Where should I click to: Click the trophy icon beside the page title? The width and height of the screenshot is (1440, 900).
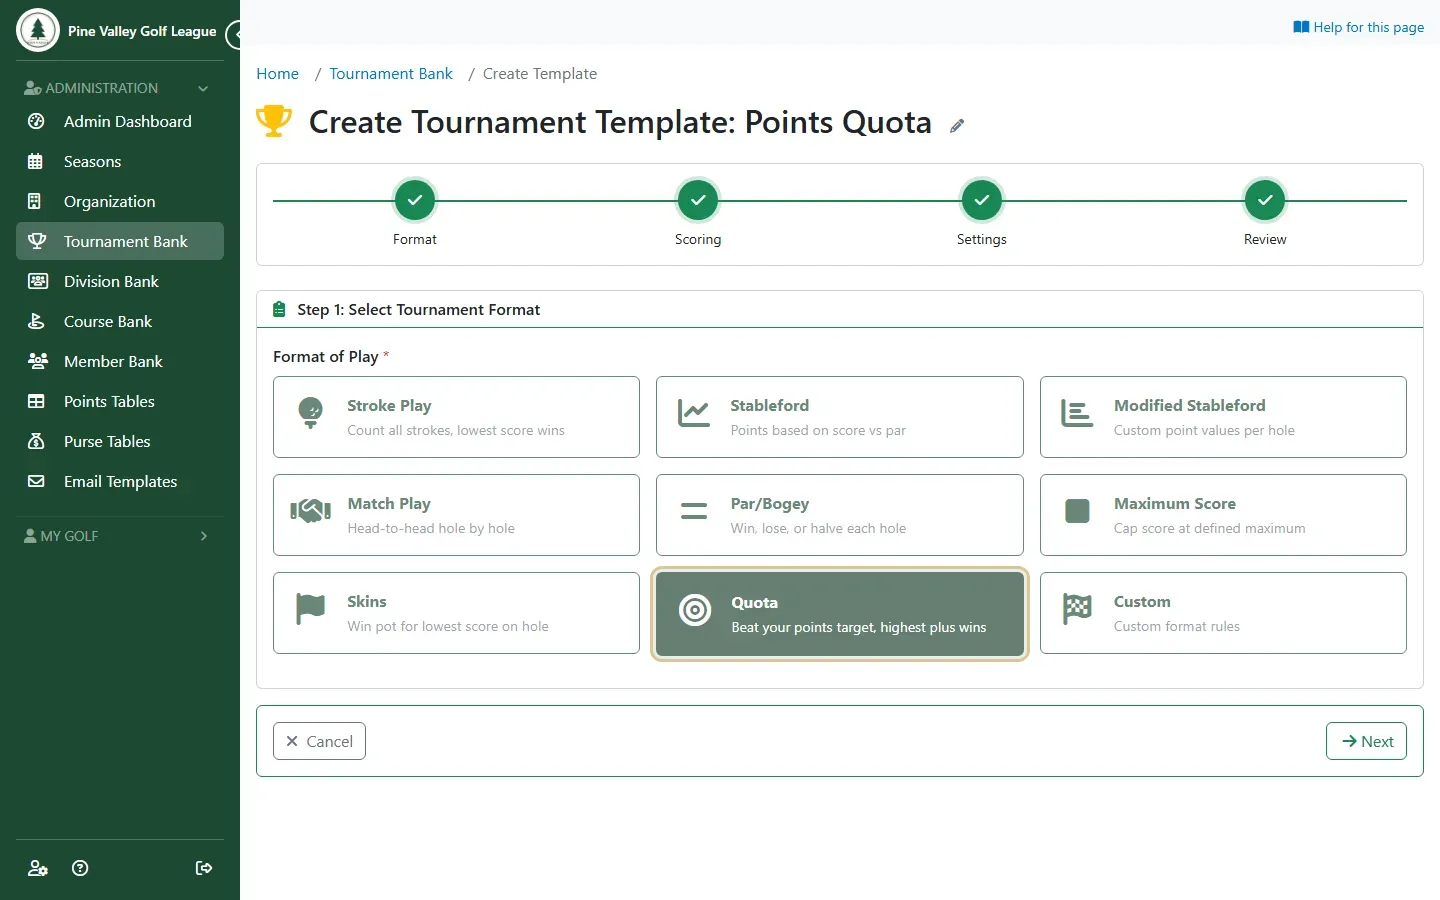(274, 121)
